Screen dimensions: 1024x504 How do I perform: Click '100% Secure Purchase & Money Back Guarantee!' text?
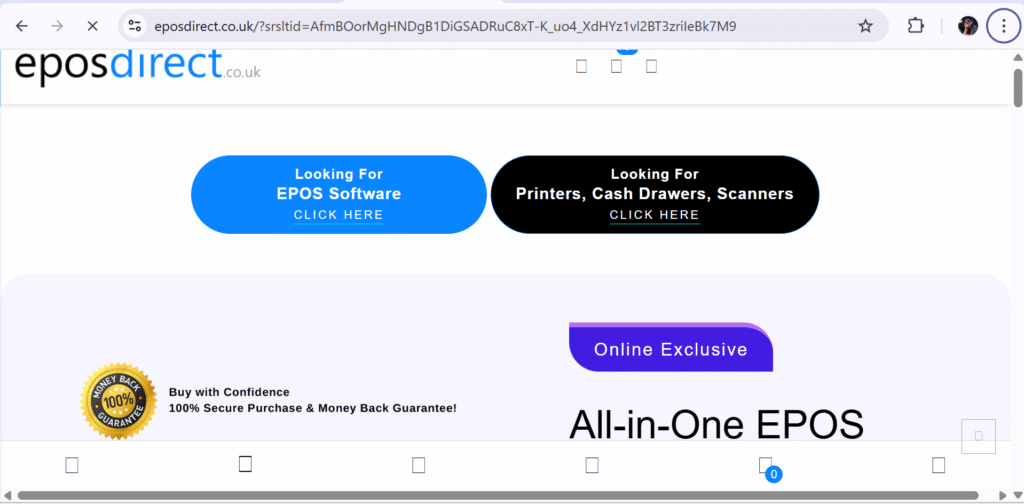pyautogui.click(x=313, y=408)
